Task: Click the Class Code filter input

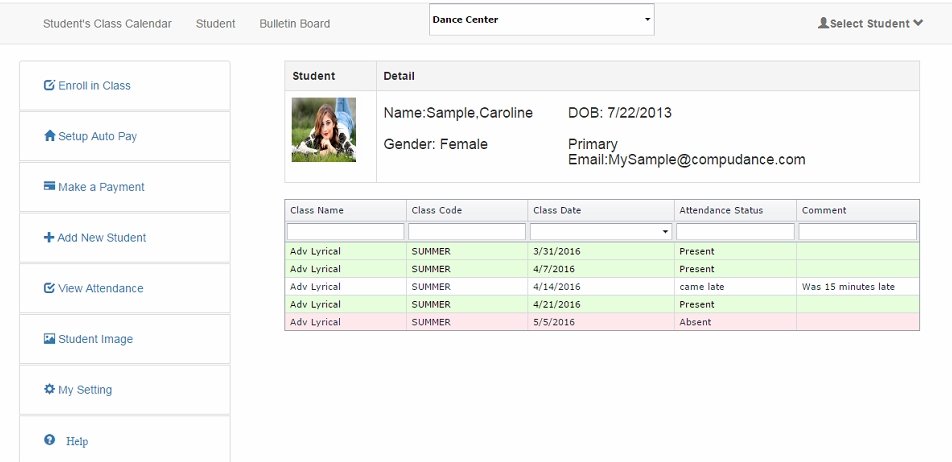Action: click(x=467, y=232)
